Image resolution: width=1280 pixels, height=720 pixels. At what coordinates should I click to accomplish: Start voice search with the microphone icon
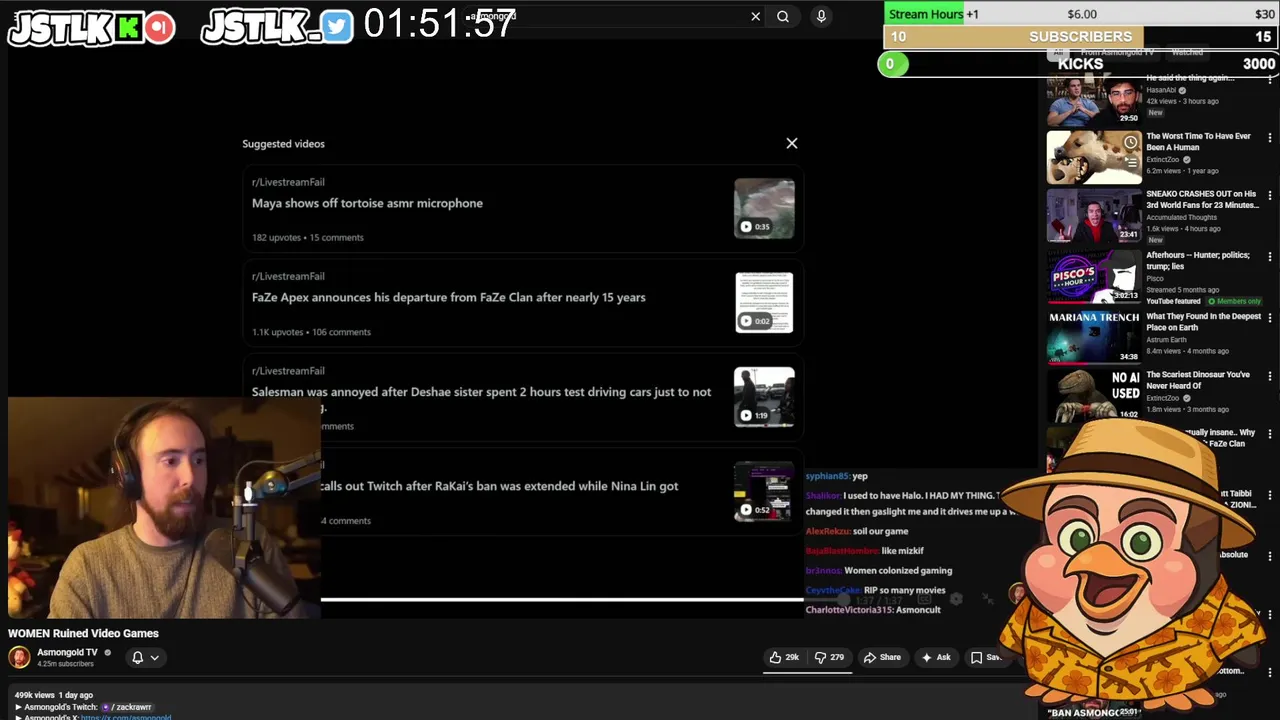pyautogui.click(x=821, y=16)
